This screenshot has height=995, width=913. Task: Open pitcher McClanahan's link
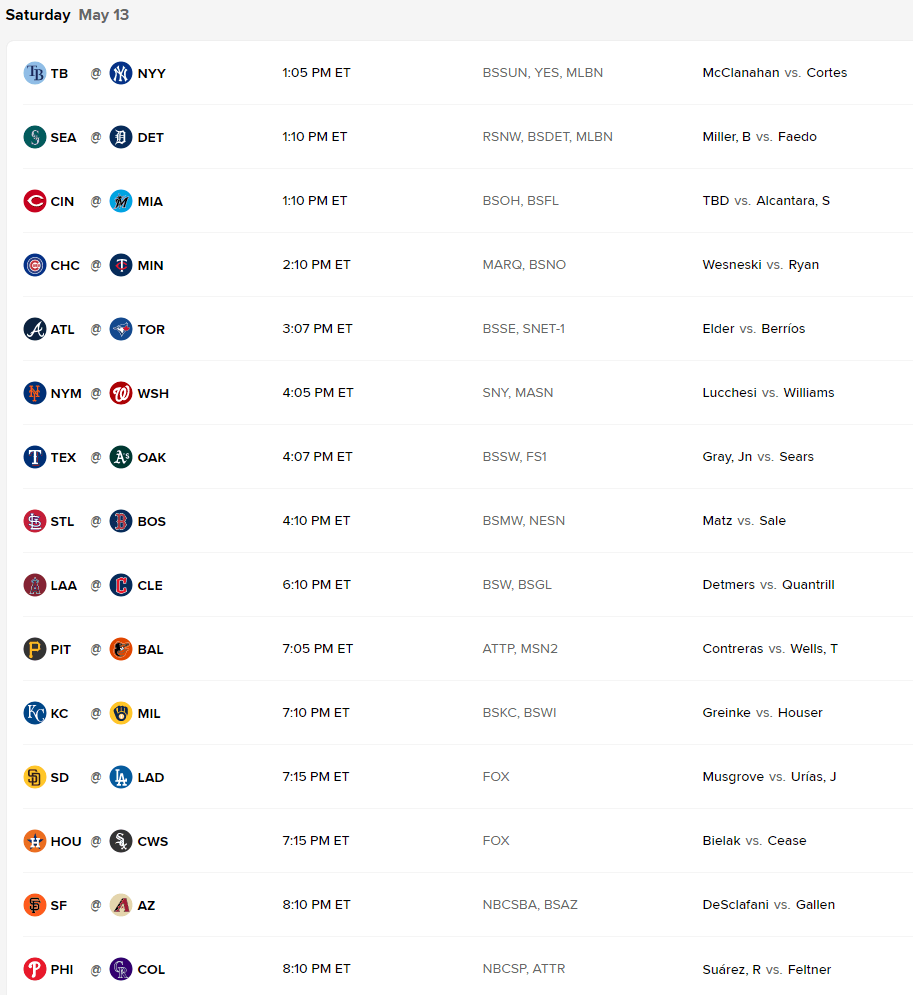point(740,72)
